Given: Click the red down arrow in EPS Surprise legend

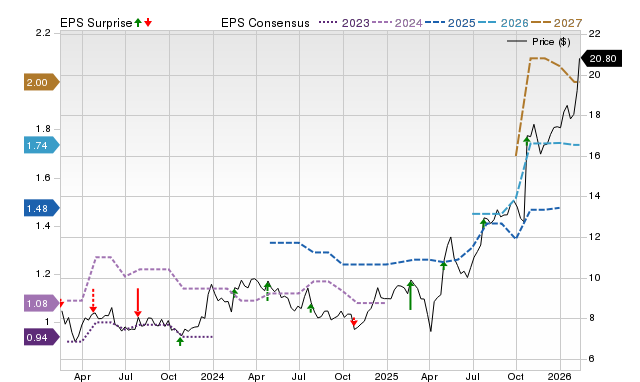Looking at the screenshot, I should (x=148, y=22).
